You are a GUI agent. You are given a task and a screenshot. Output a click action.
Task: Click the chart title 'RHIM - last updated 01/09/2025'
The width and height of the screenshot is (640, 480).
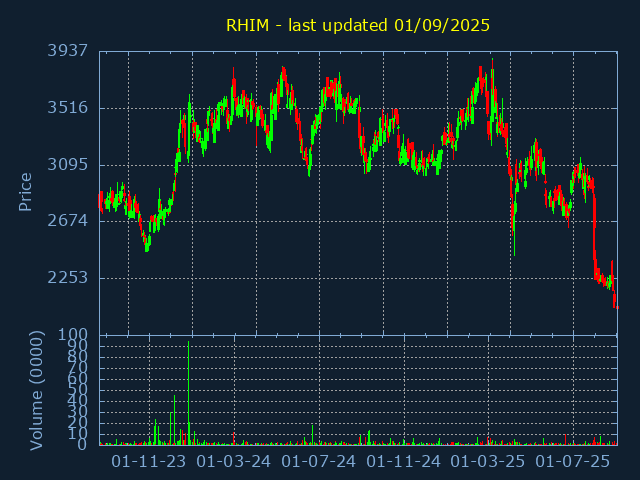(358, 25)
